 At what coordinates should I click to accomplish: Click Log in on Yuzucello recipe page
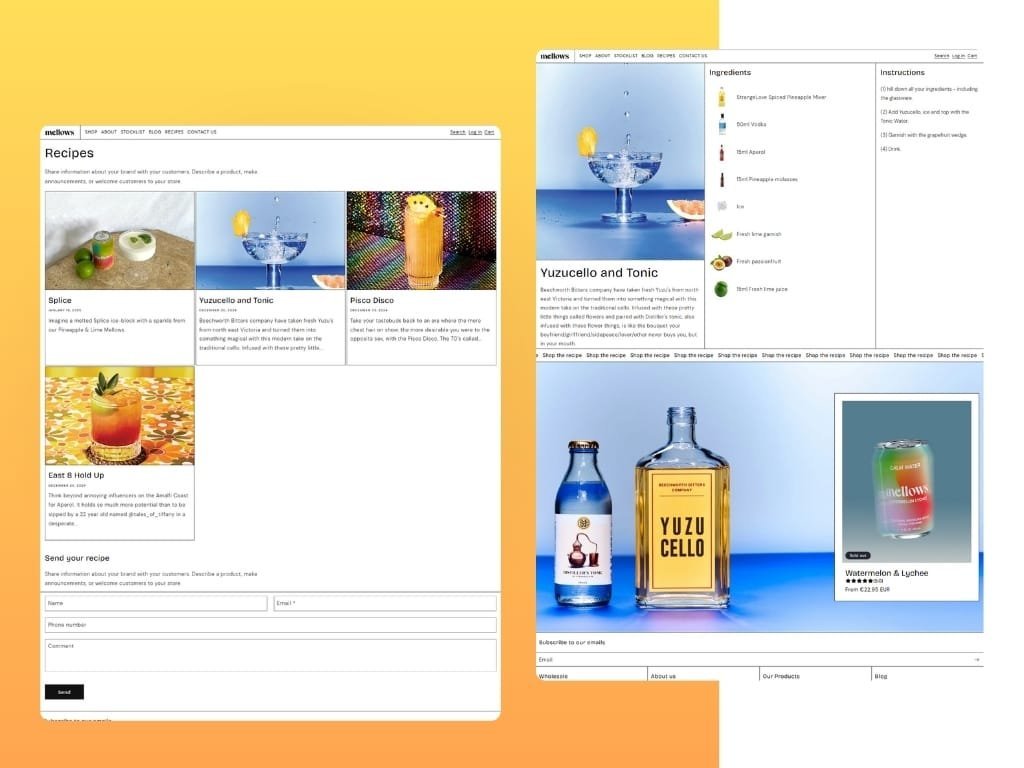pyautogui.click(x=958, y=56)
